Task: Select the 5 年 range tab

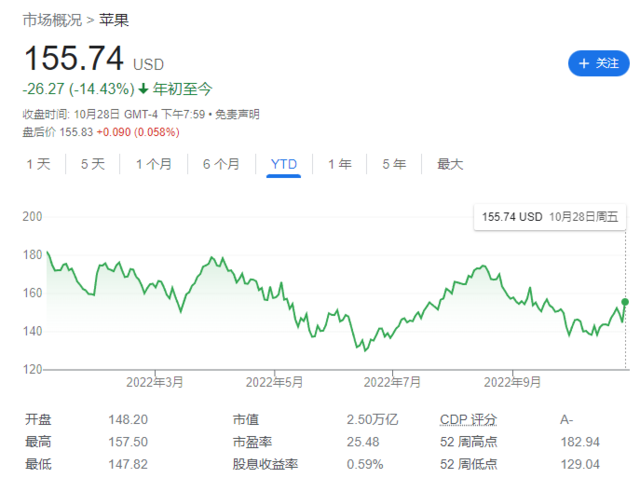Action: (x=394, y=165)
